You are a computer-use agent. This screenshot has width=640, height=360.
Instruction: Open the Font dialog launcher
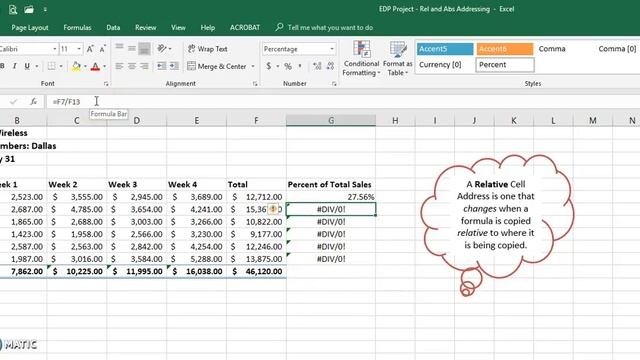106,84
